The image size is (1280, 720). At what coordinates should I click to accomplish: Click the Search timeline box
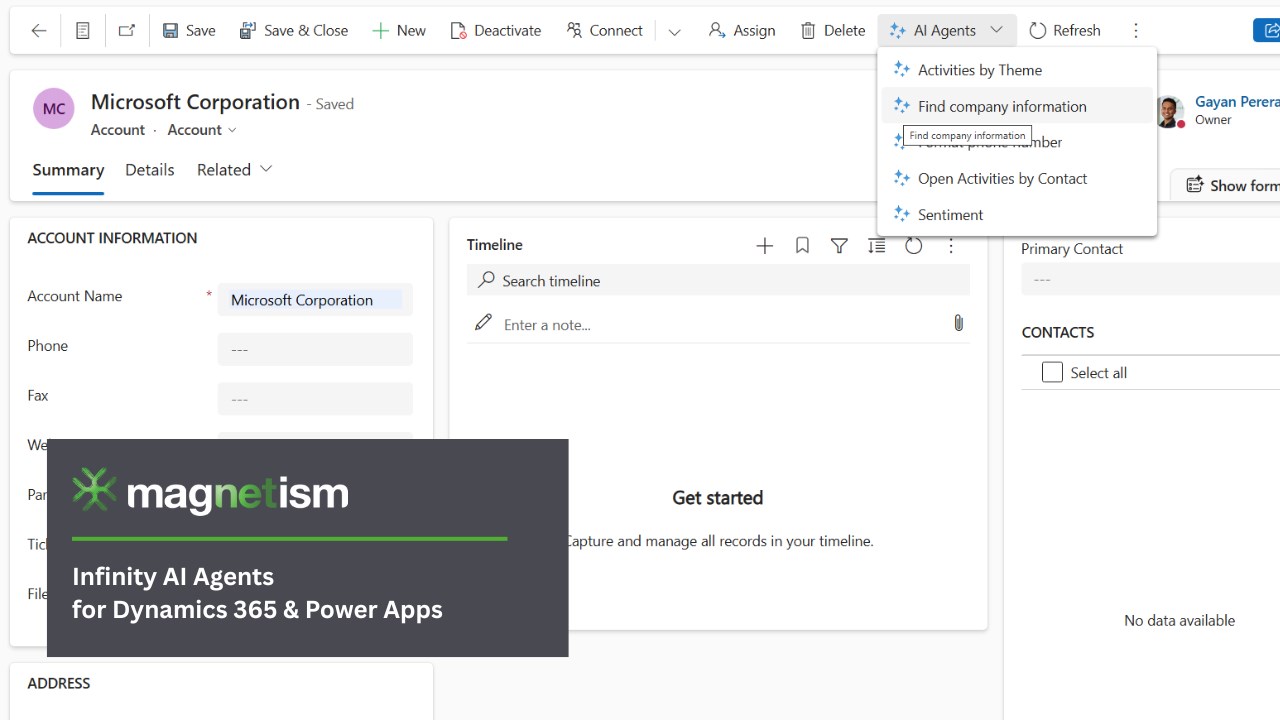(718, 281)
